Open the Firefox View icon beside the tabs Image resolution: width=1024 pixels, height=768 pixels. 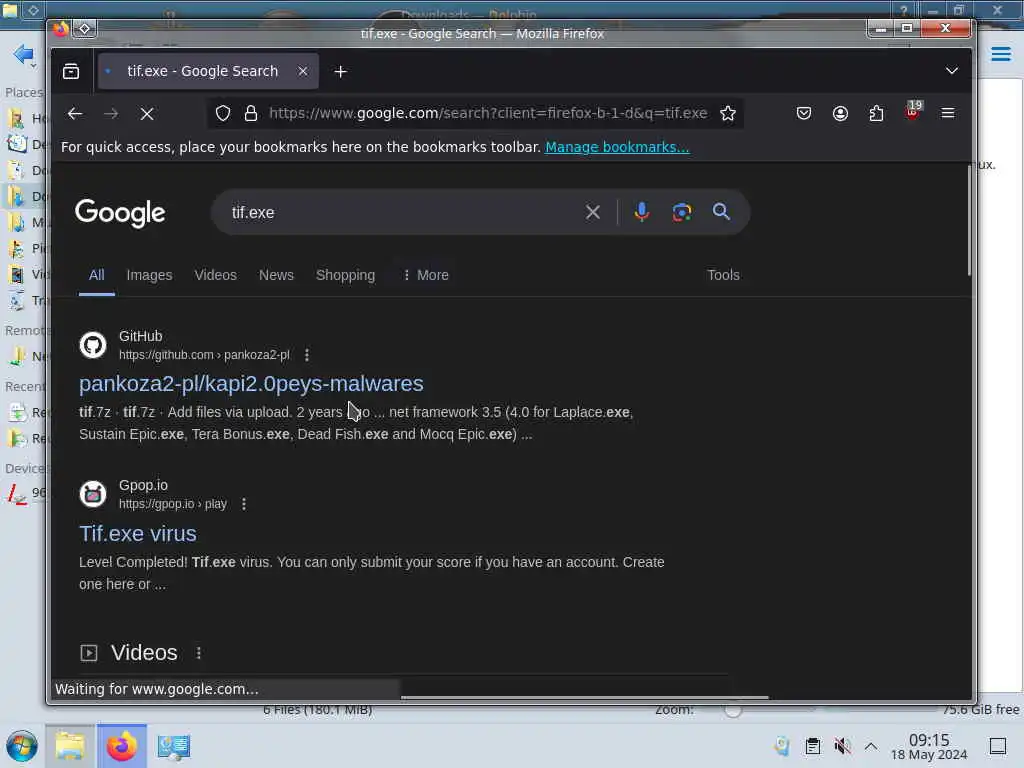(x=71, y=71)
